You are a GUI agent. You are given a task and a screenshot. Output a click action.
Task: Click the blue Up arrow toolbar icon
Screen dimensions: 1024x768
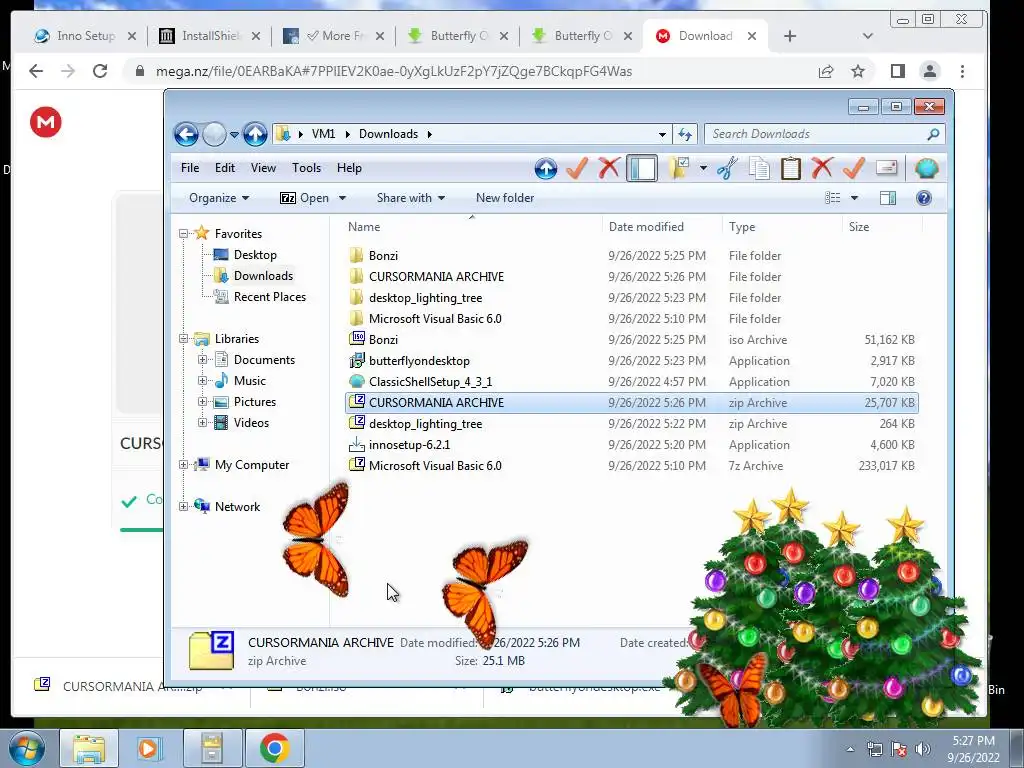[546, 168]
